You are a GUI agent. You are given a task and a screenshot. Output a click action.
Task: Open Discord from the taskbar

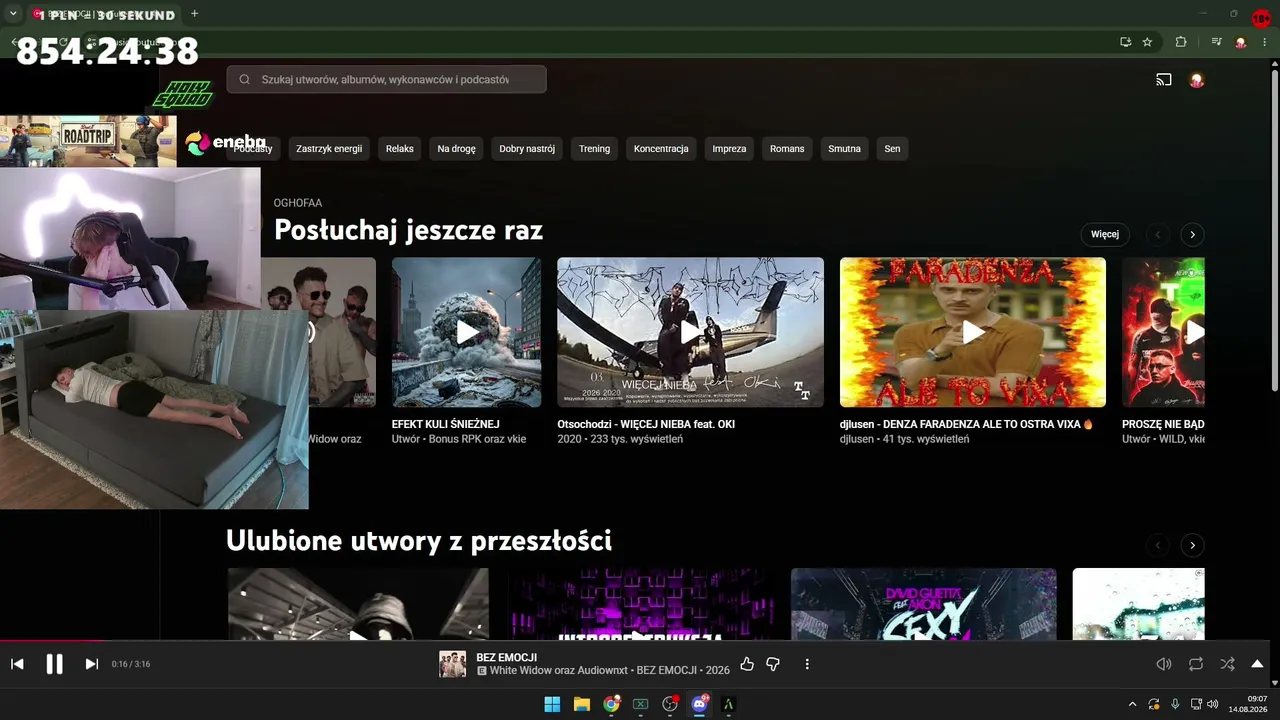click(x=700, y=704)
